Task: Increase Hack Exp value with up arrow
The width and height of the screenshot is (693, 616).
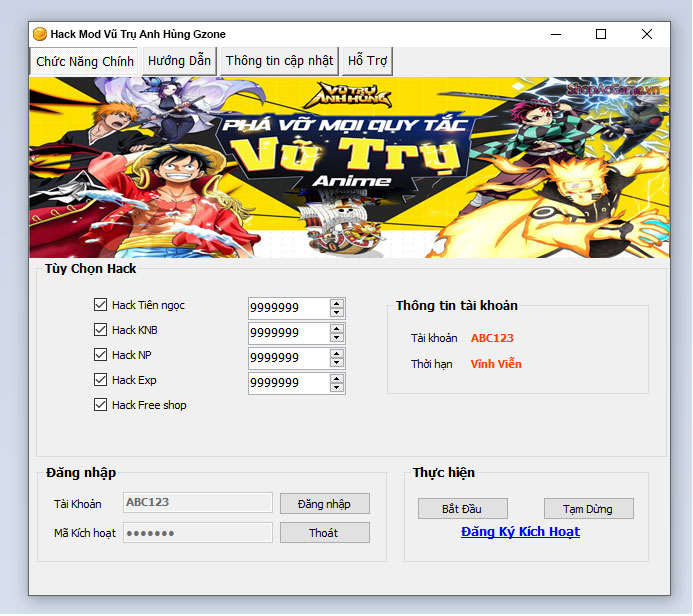Action: (337, 379)
